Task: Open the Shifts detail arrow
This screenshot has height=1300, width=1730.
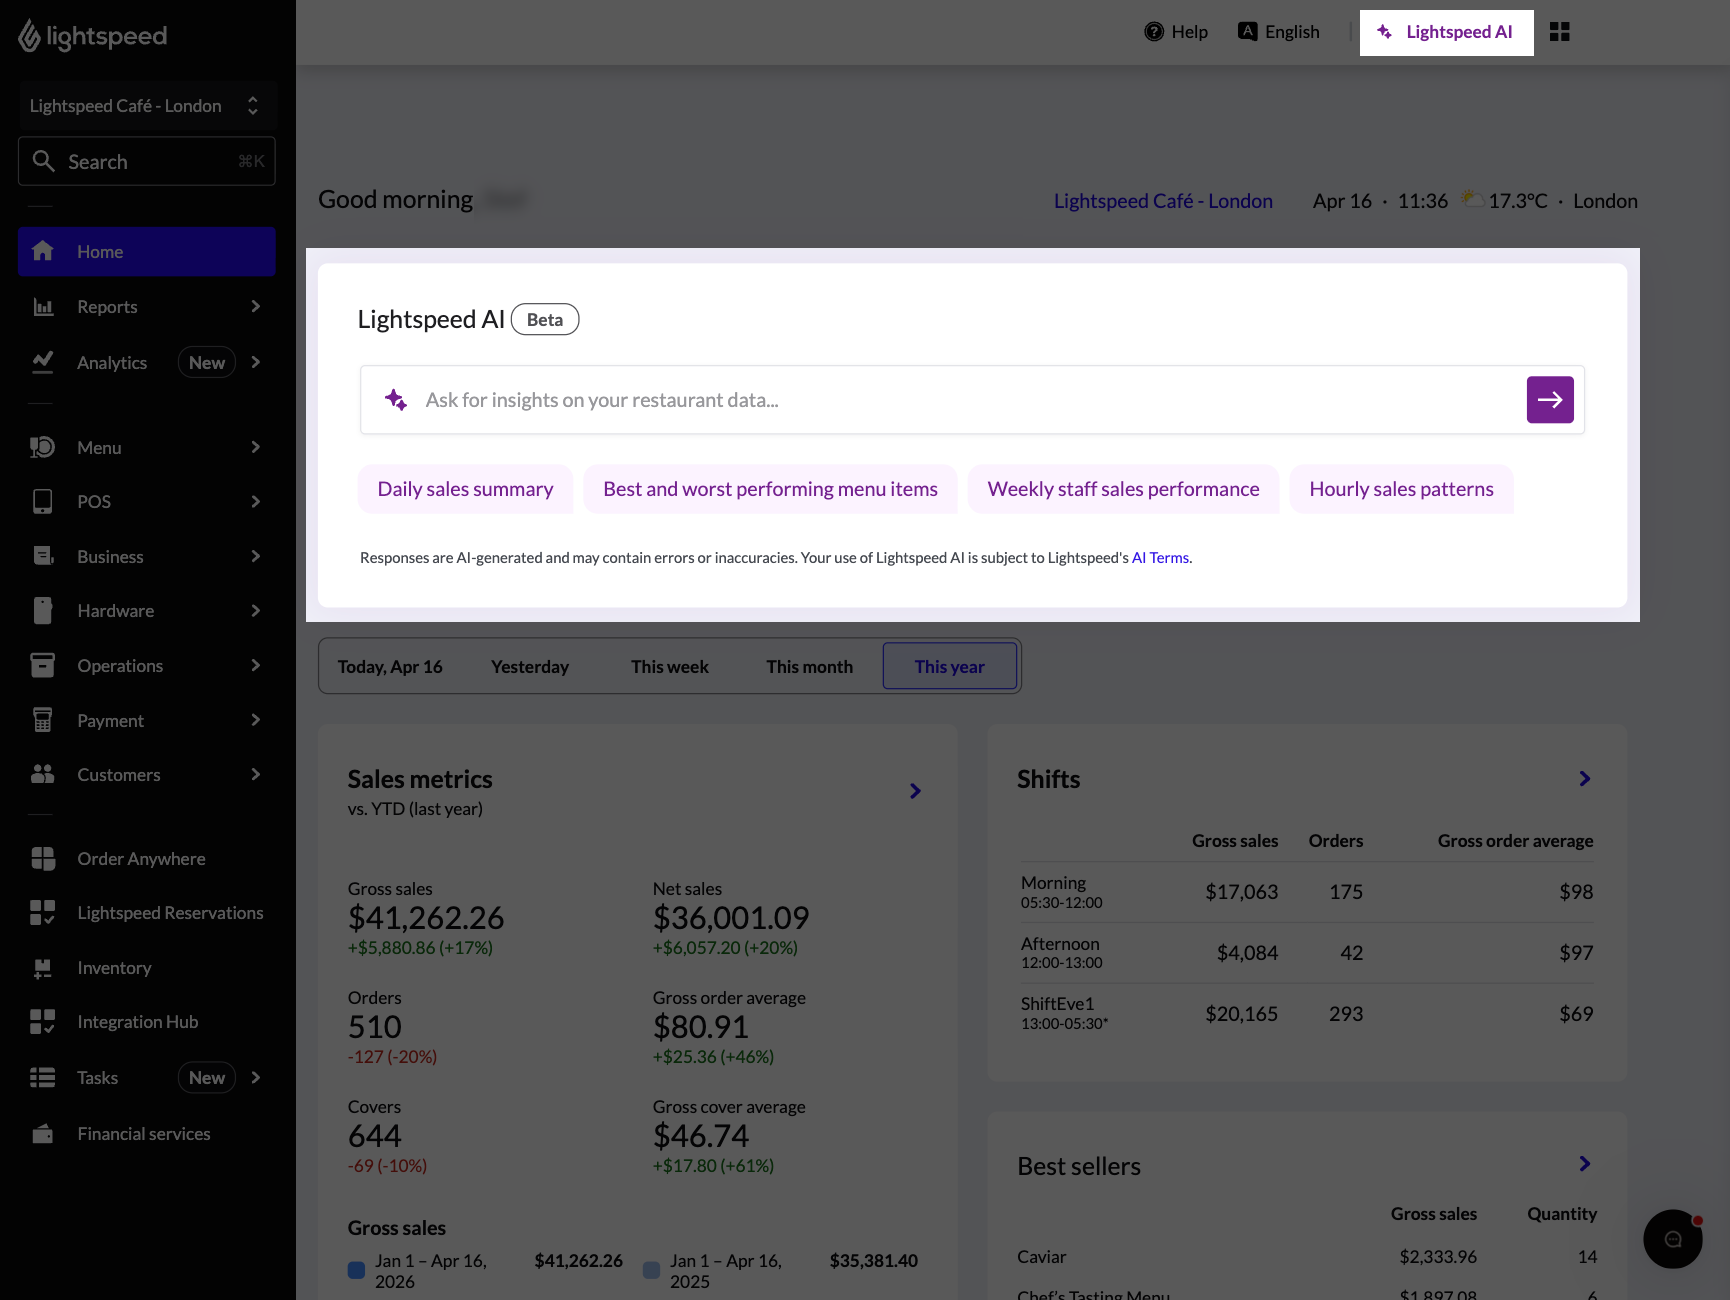Action: [1583, 778]
